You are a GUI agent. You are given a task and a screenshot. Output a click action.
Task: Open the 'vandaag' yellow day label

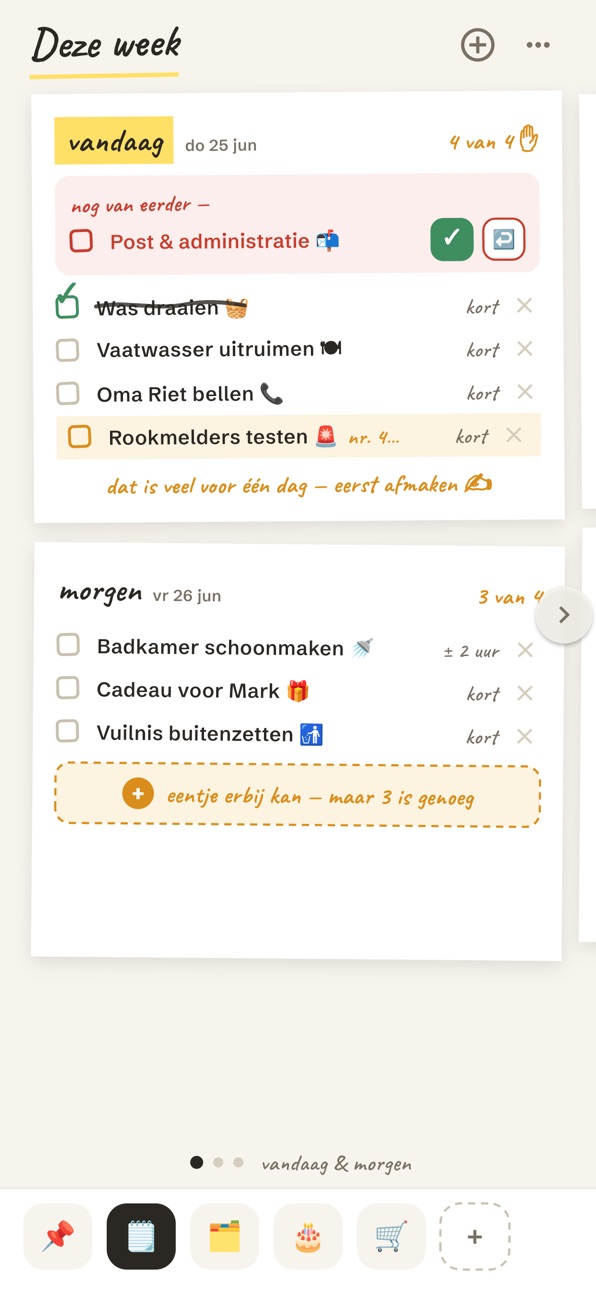115,143
